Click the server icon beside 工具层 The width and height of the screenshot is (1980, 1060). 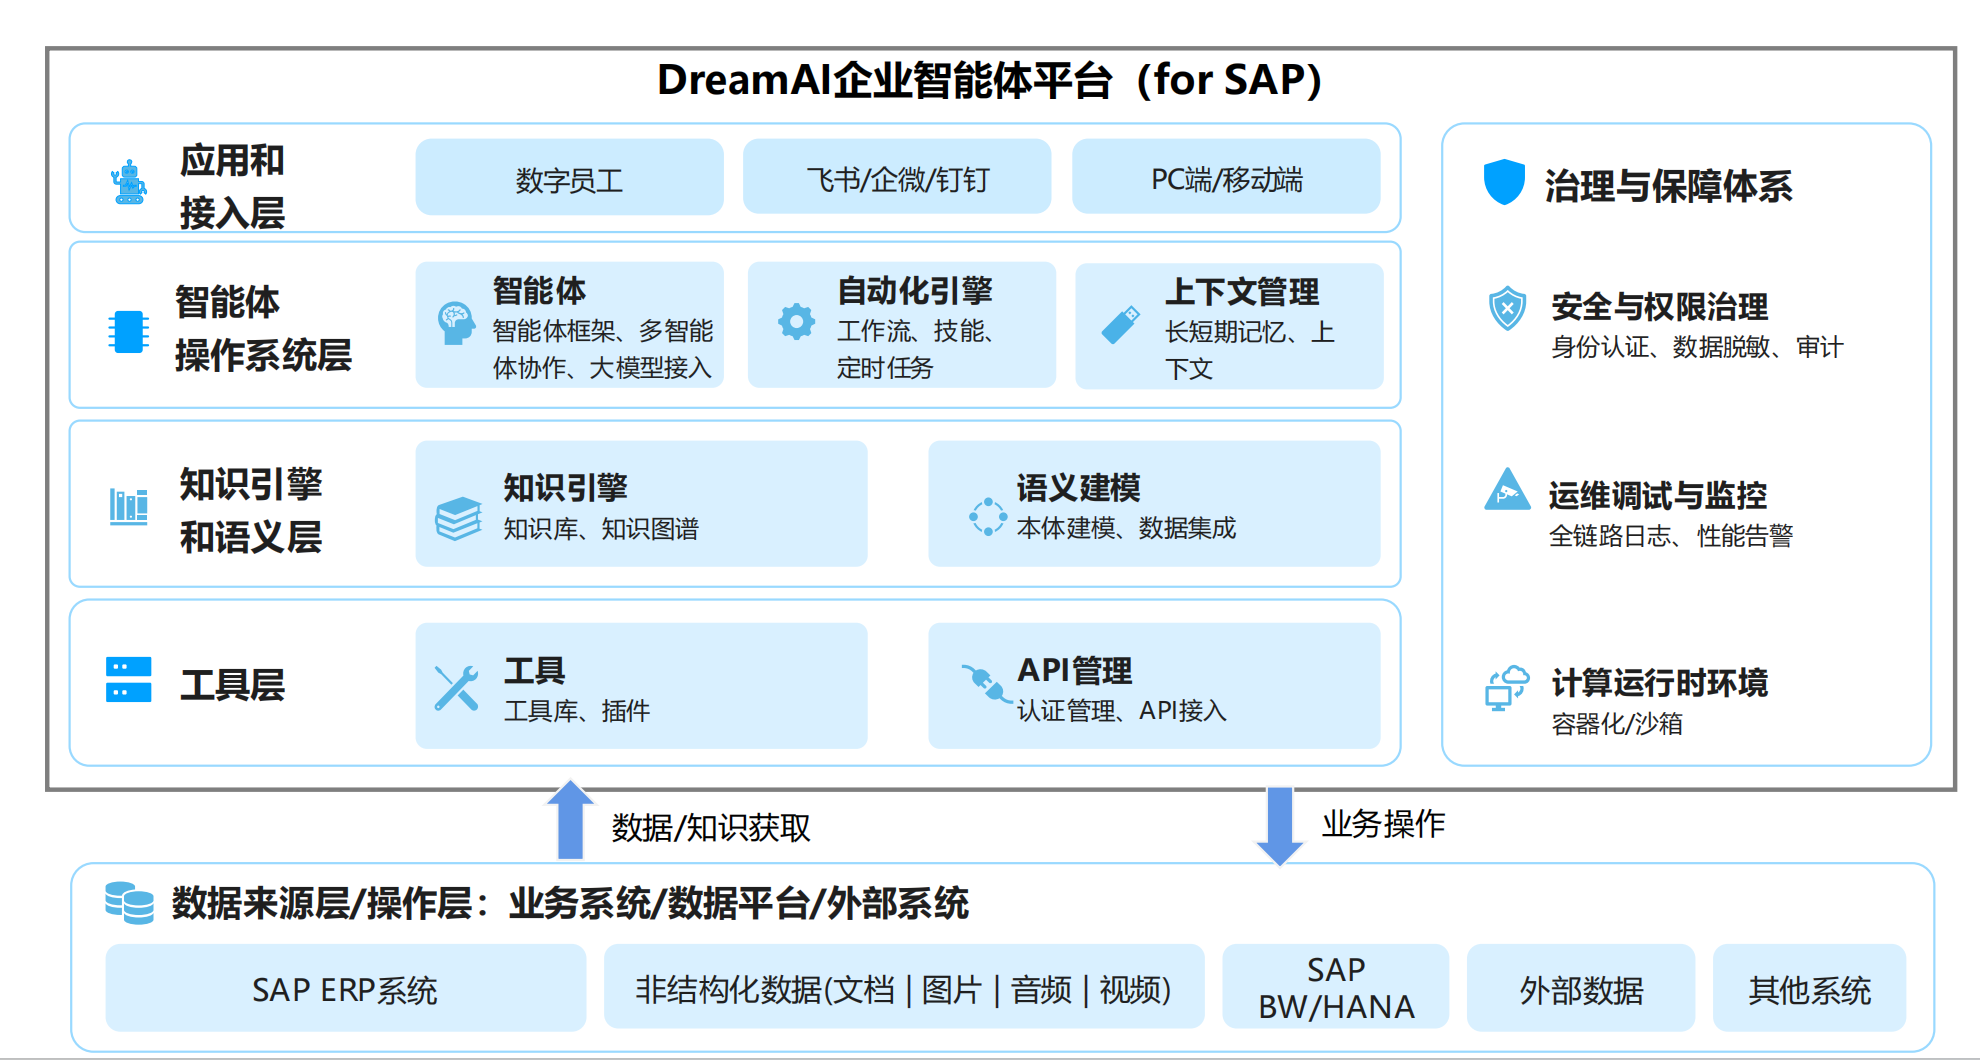129,680
